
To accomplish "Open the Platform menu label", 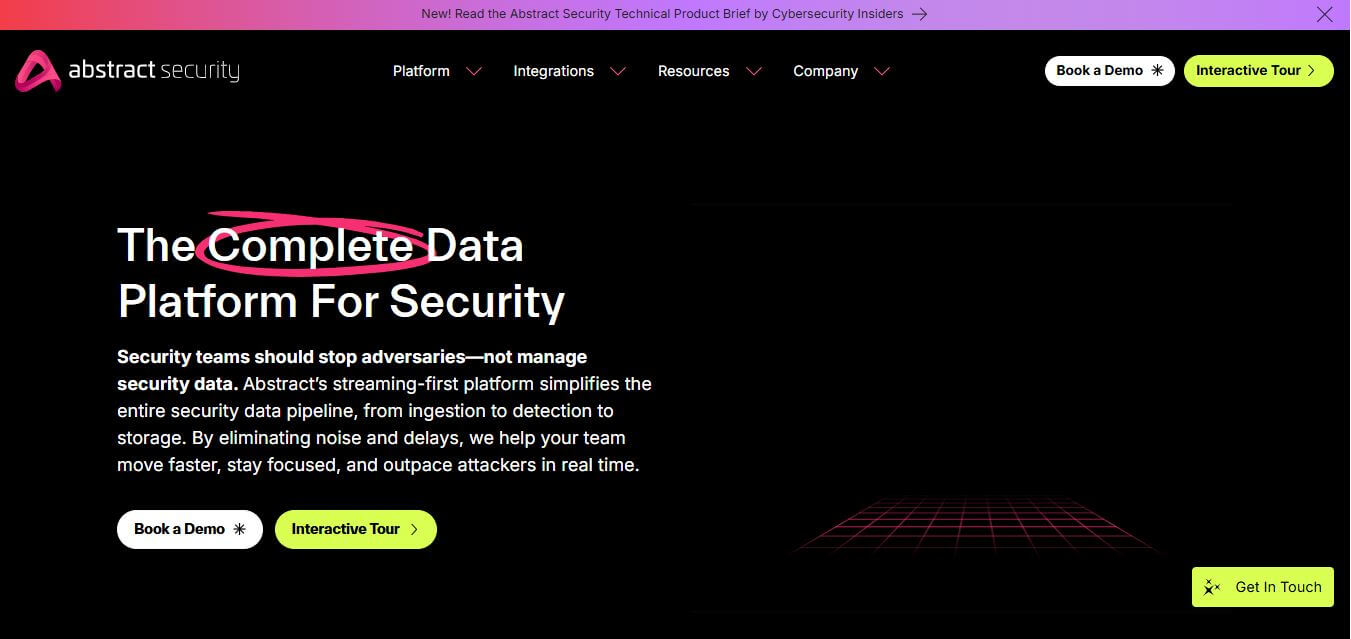I will pyautogui.click(x=421, y=71).
